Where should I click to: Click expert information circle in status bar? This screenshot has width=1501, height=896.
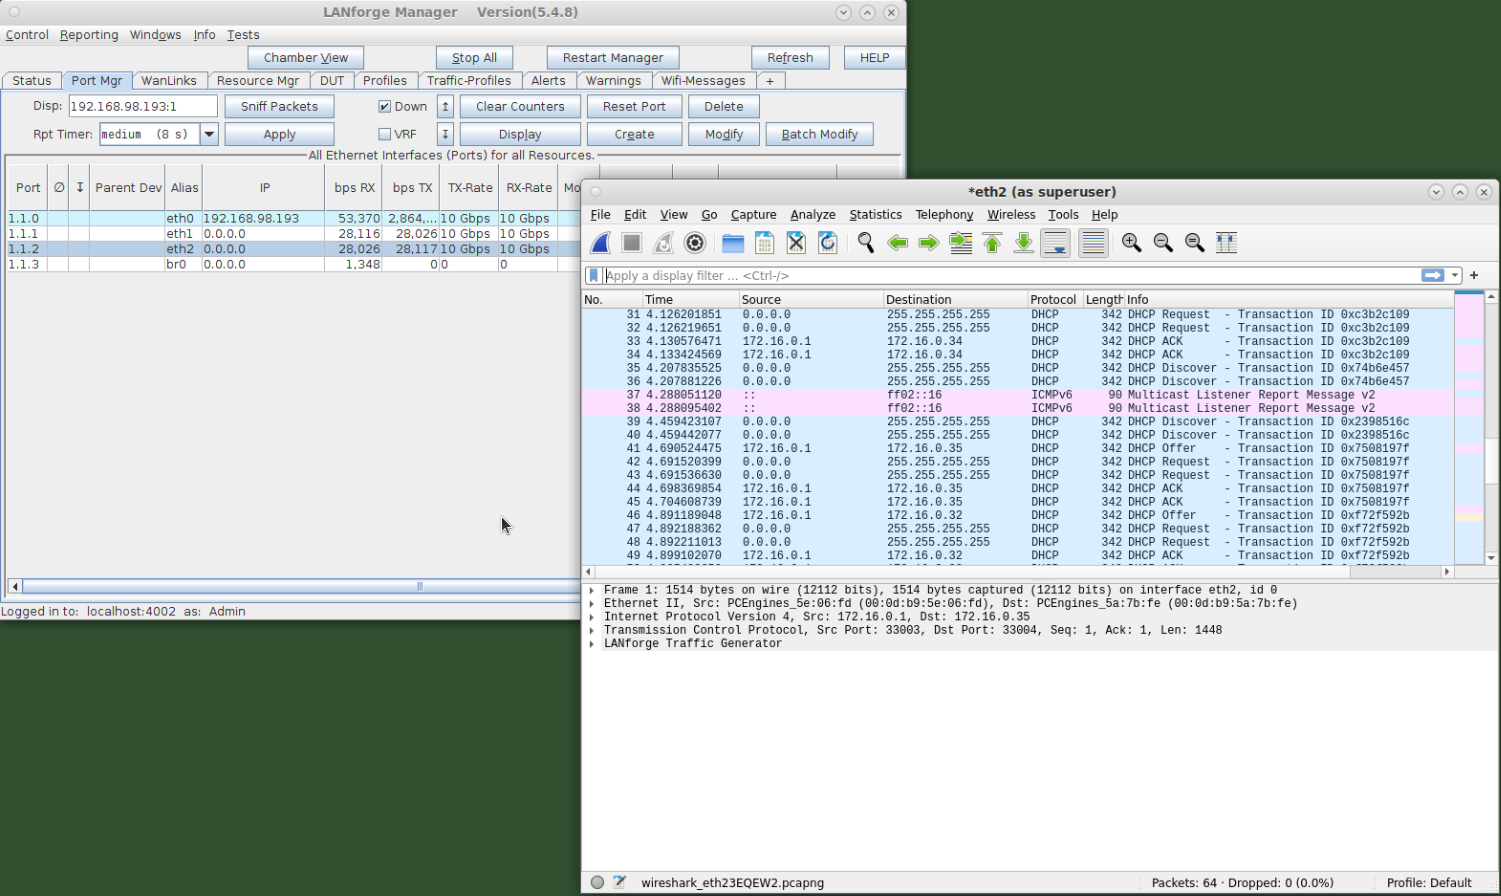(597, 882)
